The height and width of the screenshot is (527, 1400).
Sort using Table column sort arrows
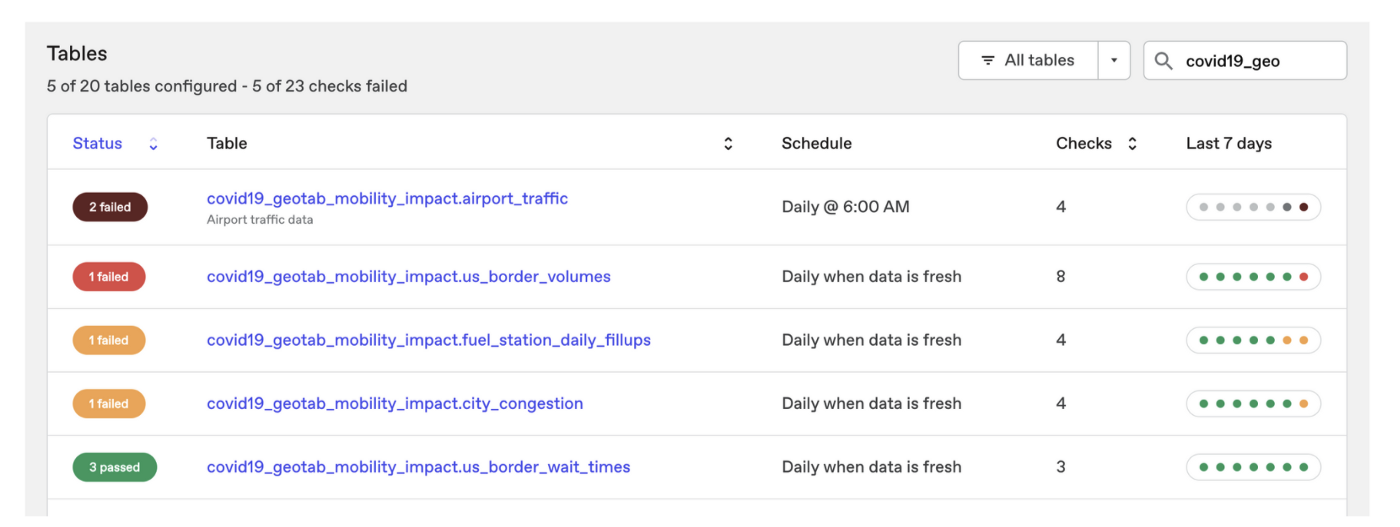tap(728, 144)
